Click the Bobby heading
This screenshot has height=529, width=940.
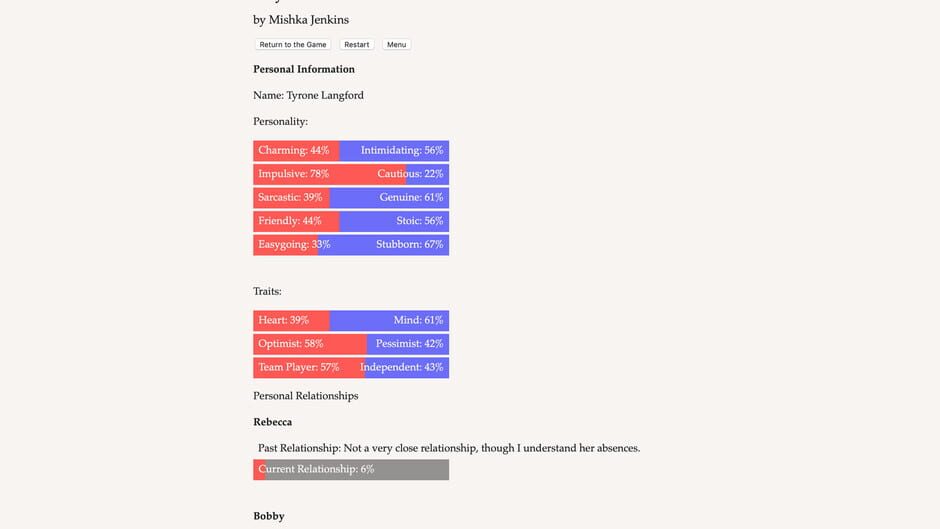click(269, 516)
